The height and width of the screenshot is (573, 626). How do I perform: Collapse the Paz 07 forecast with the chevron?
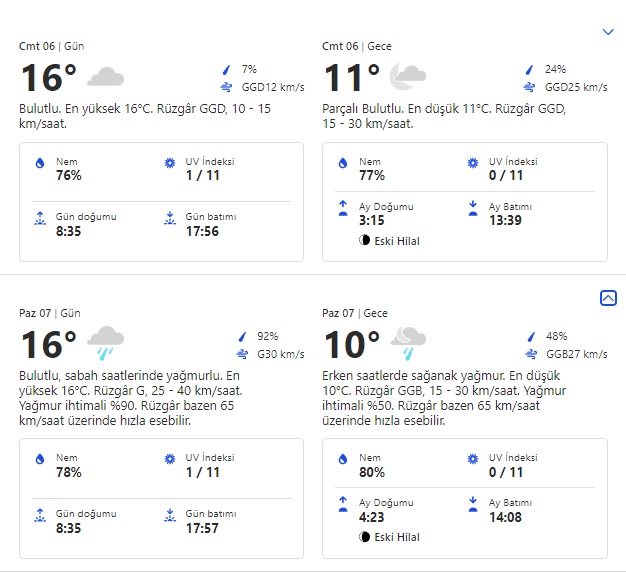(x=607, y=297)
